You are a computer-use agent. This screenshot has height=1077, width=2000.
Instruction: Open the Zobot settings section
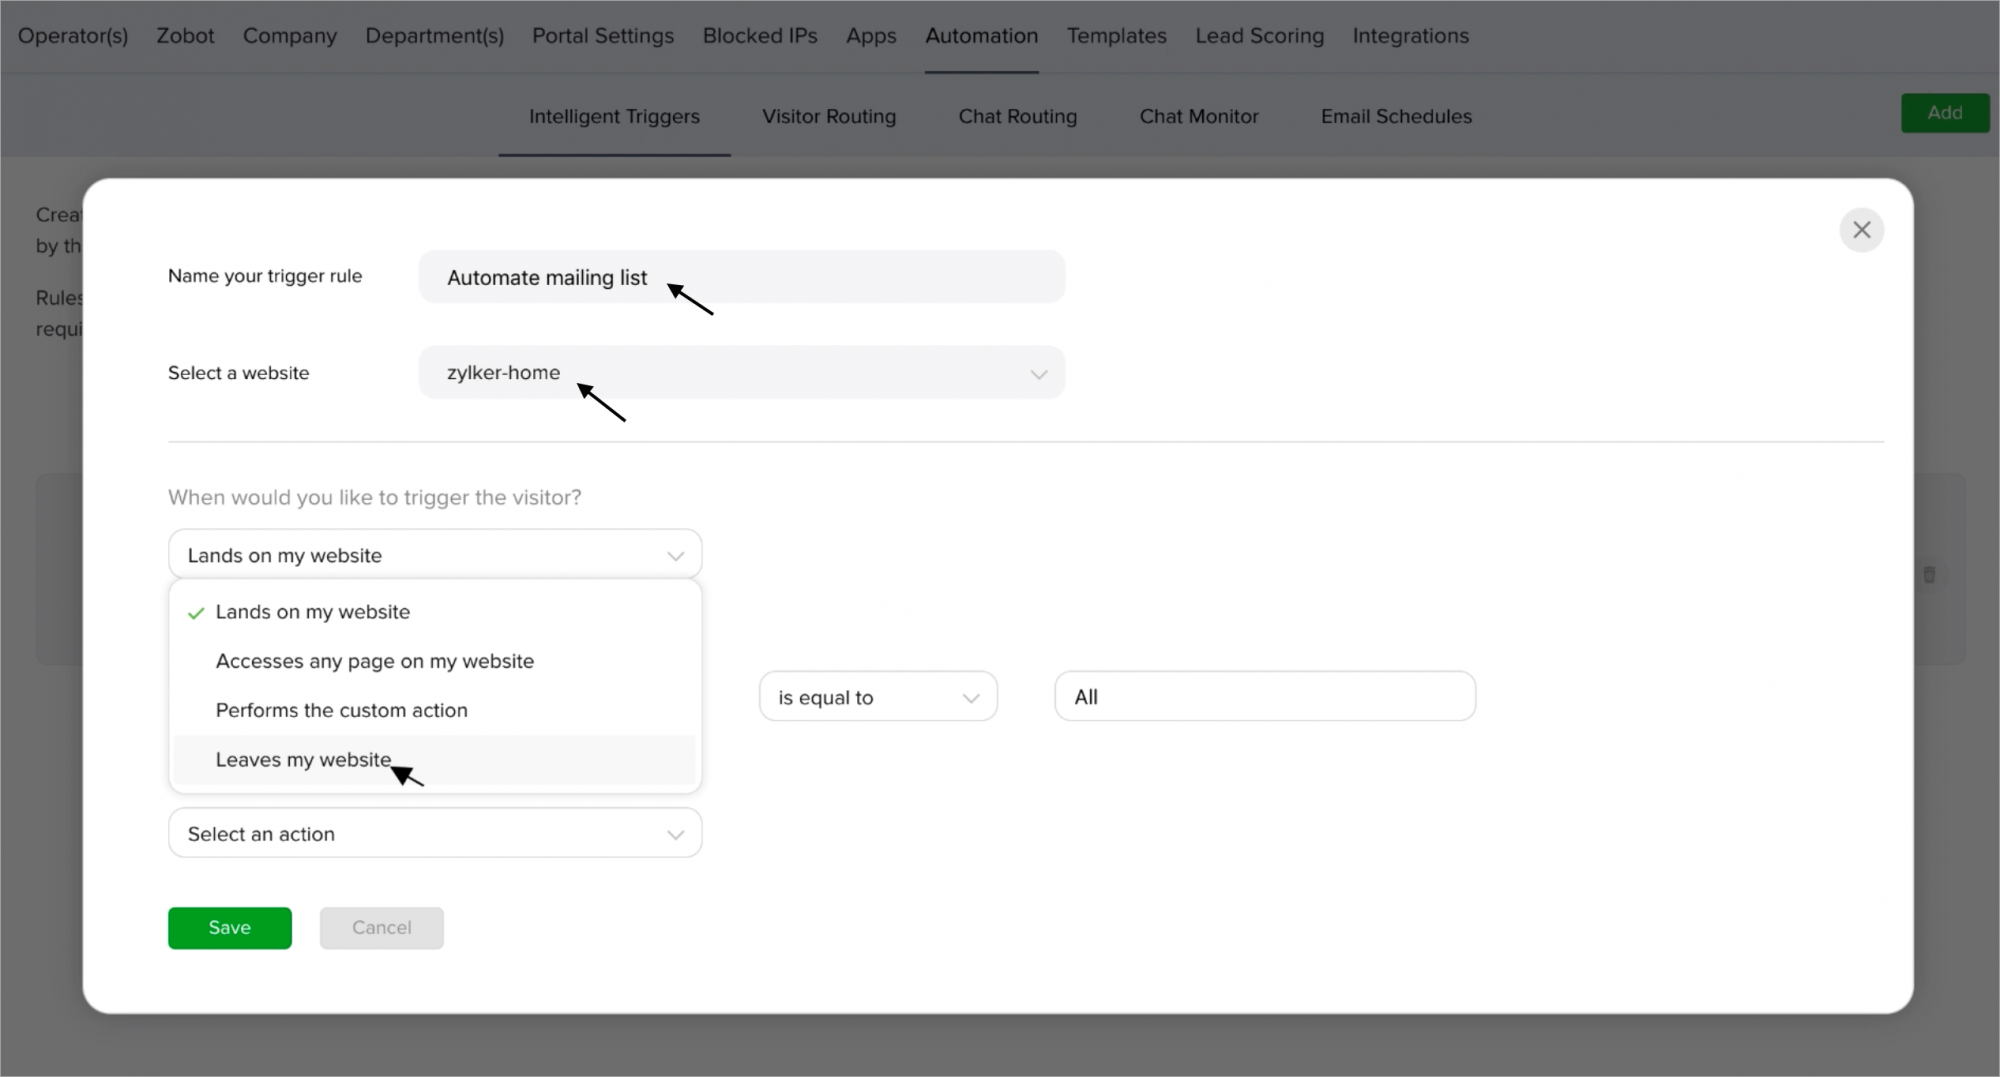click(x=185, y=36)
